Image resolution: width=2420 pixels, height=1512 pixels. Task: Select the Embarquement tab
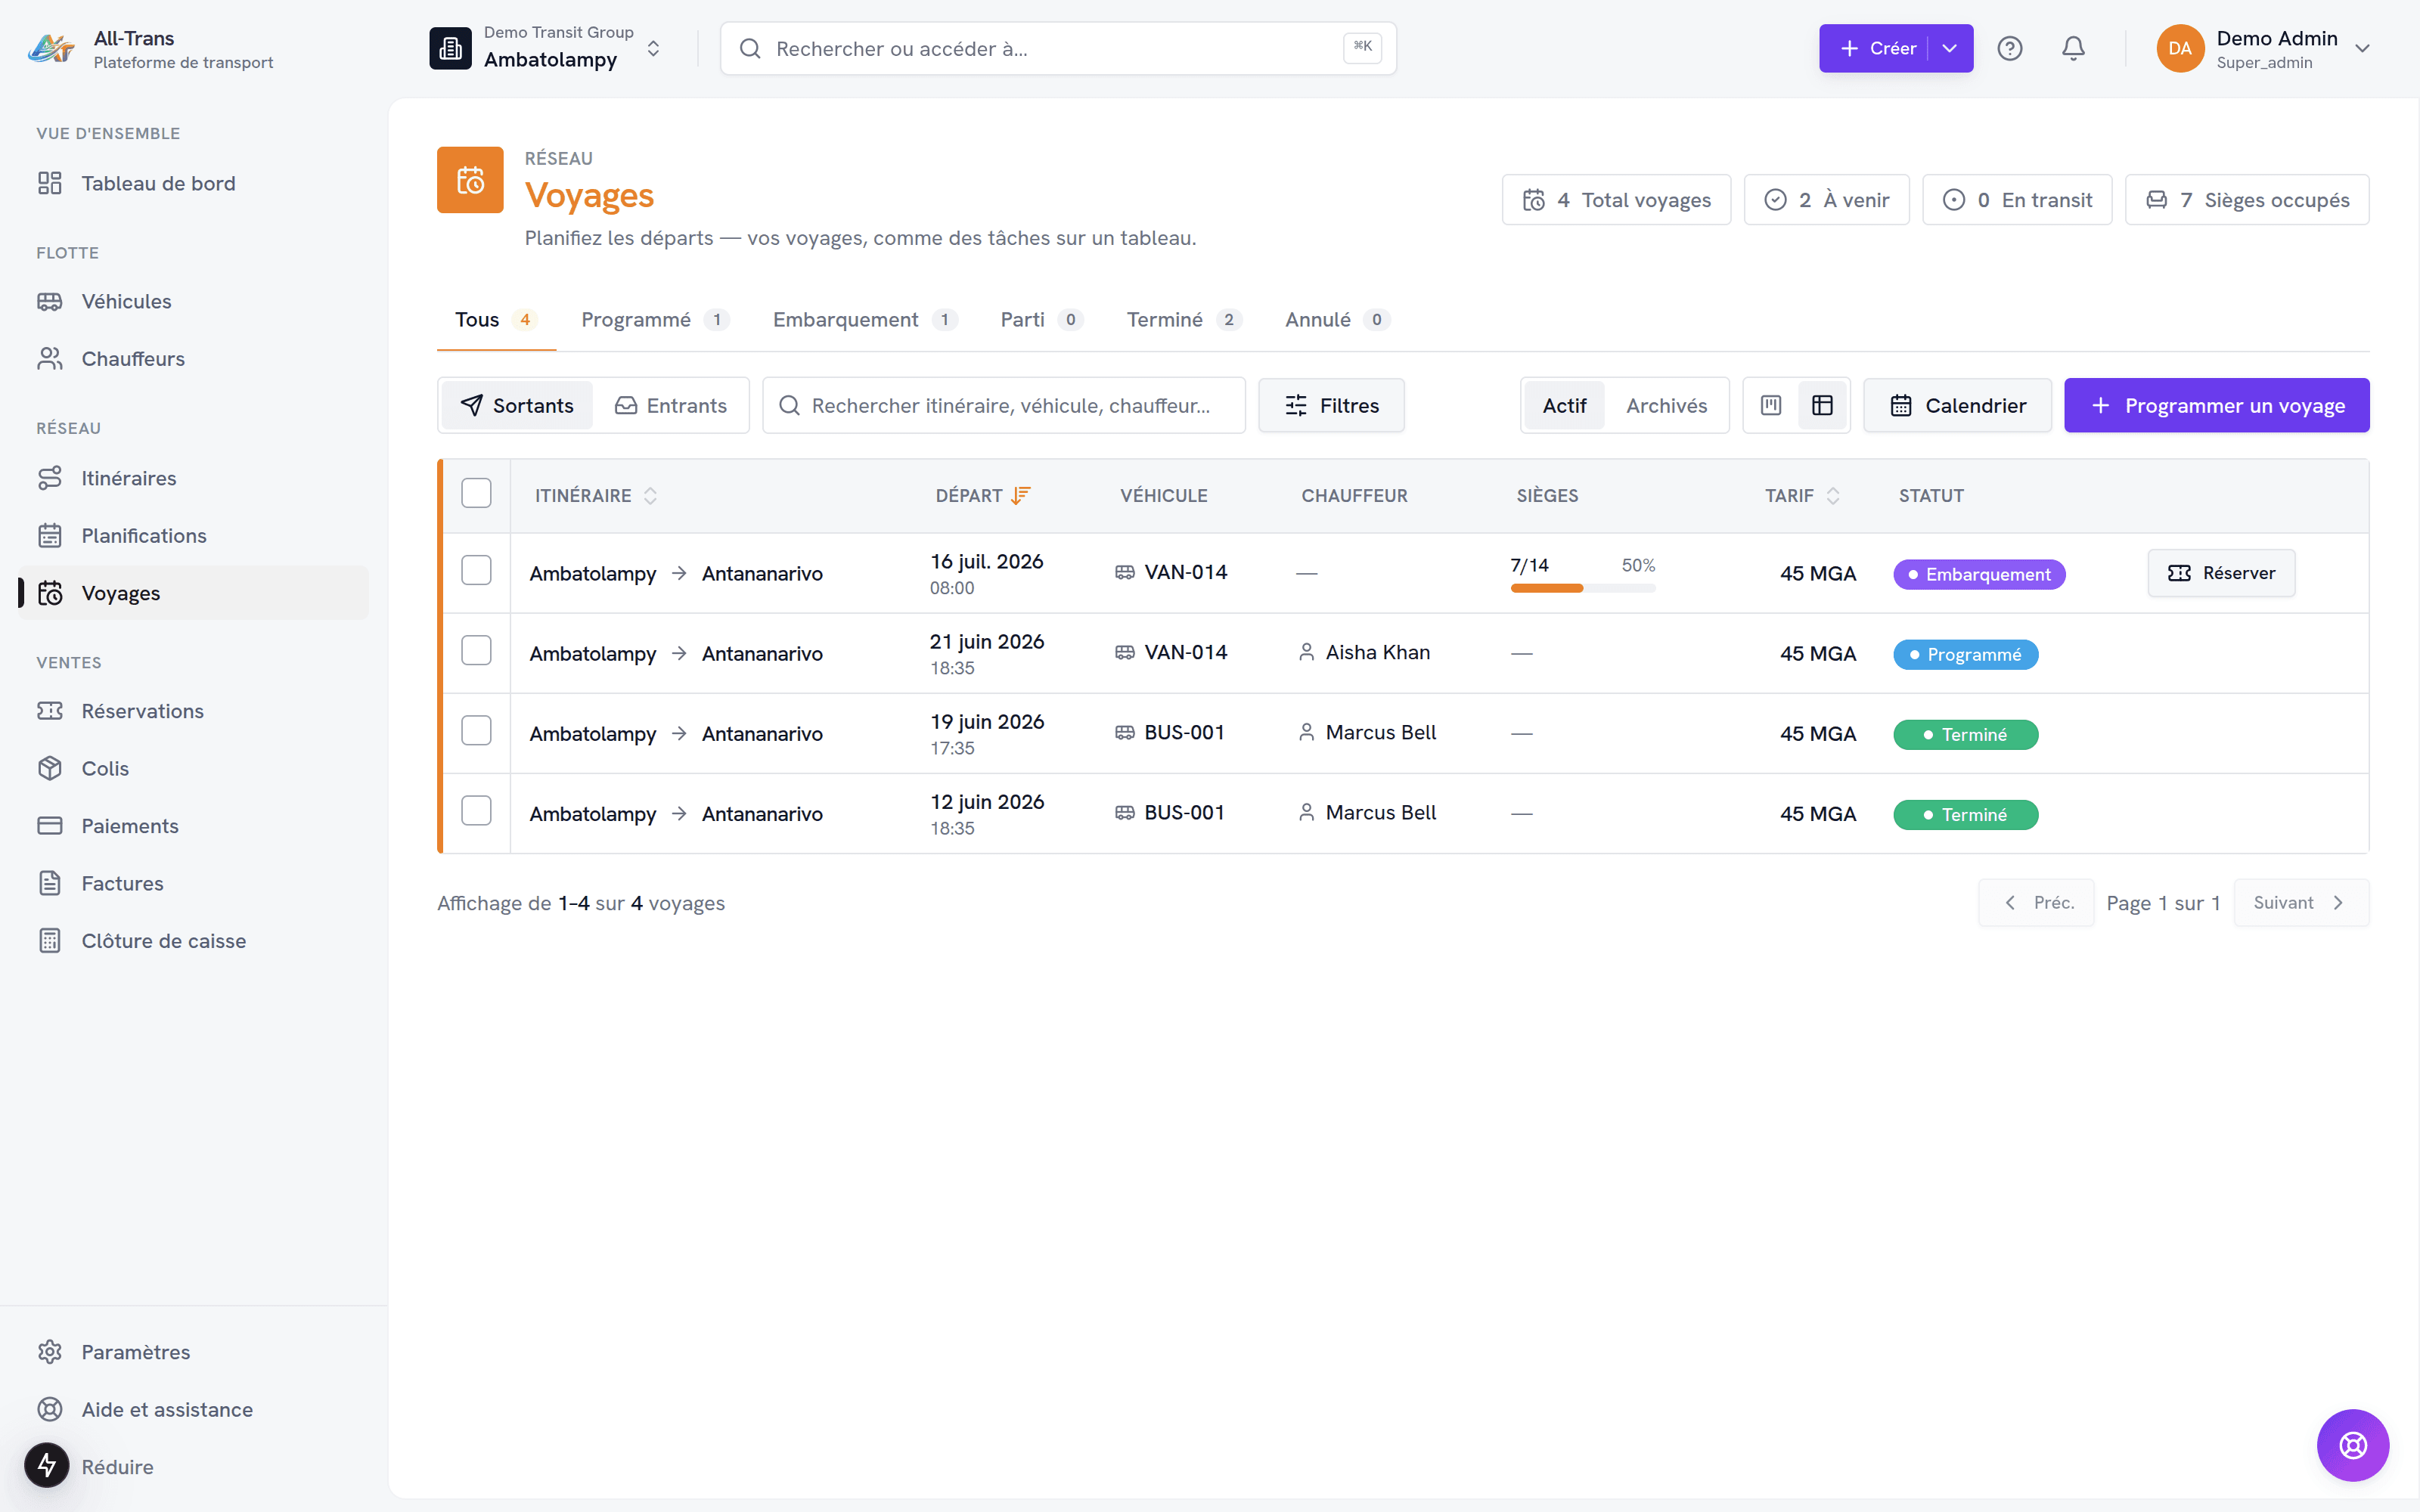point(865,320)
